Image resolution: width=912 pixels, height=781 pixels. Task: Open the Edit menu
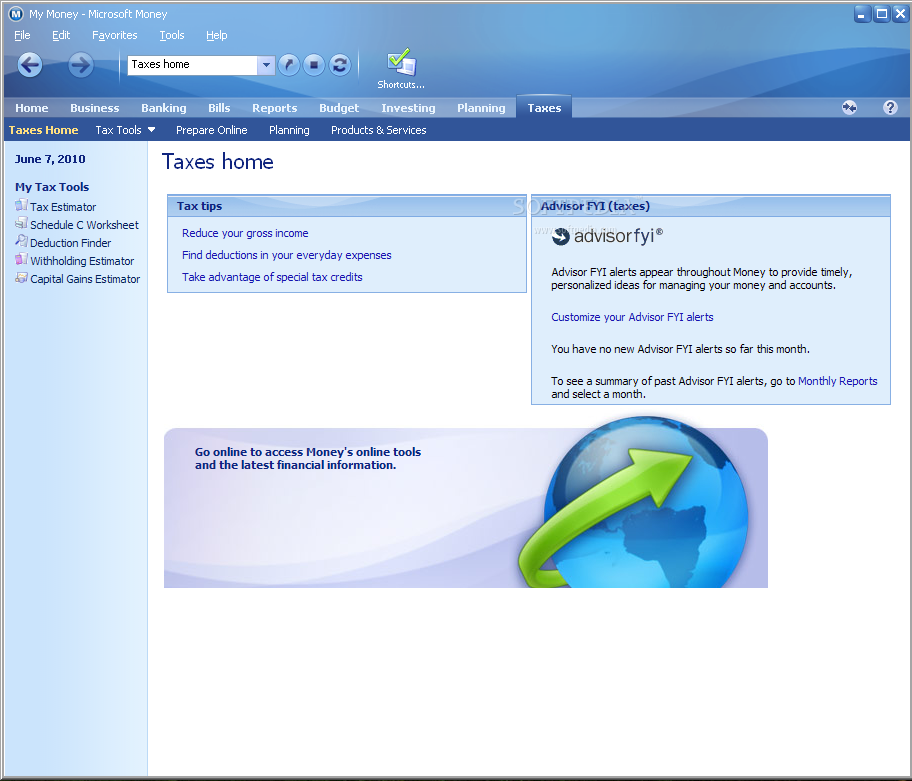click(61, 35)
